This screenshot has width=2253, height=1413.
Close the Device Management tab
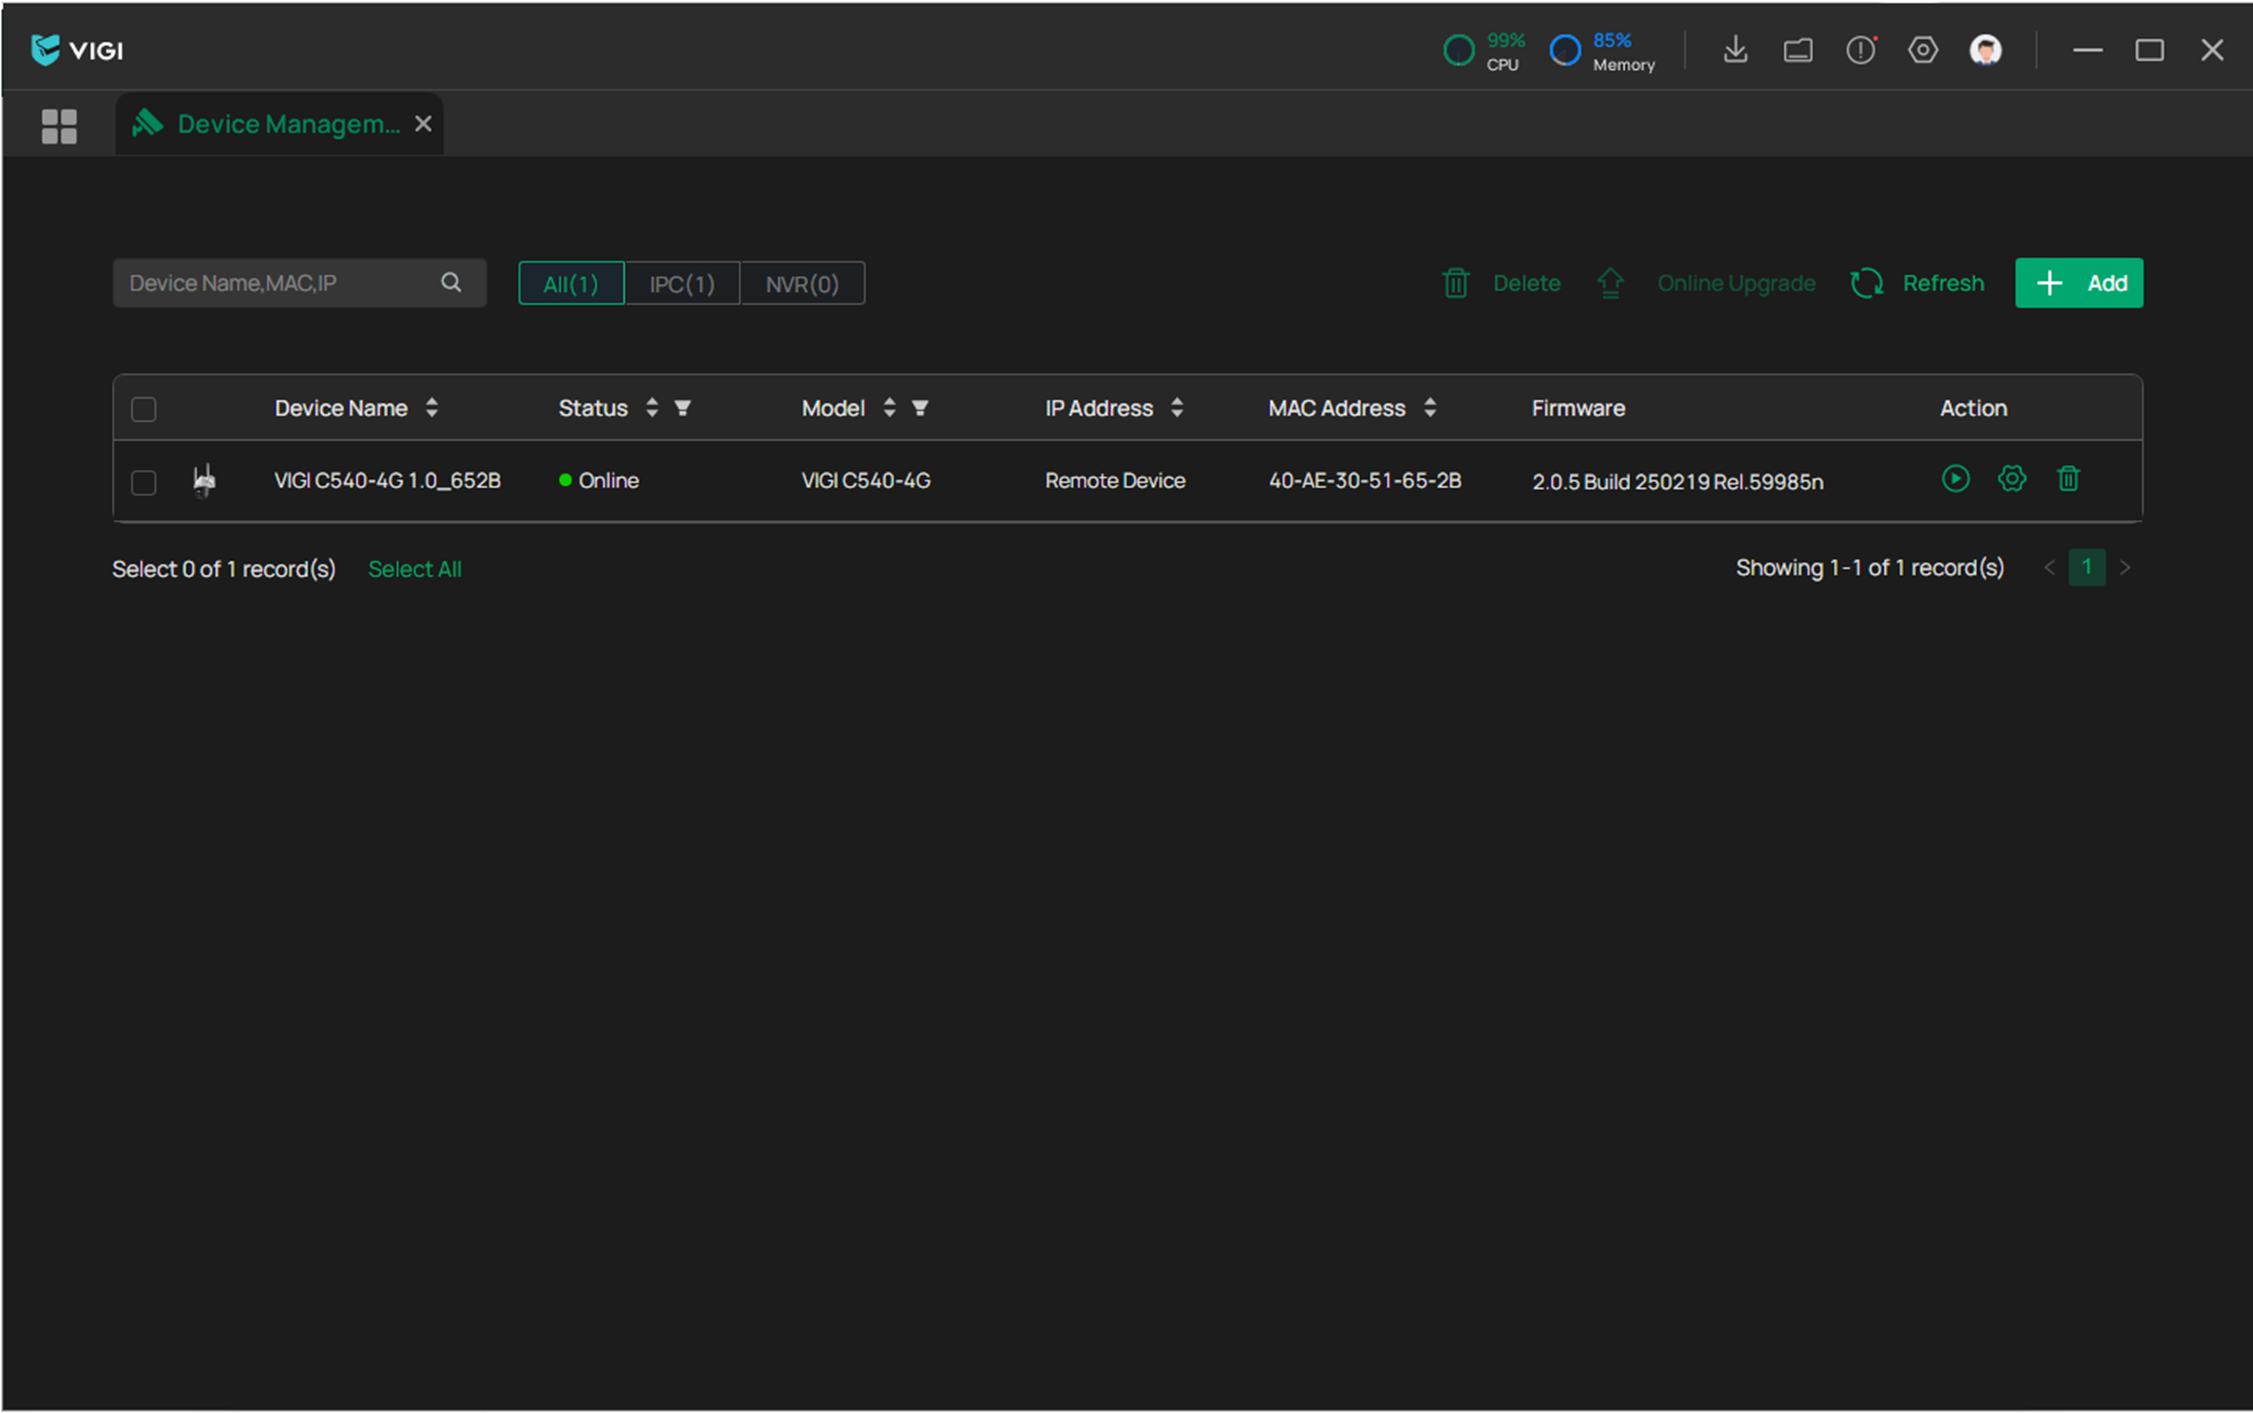[x=423, y=124]
